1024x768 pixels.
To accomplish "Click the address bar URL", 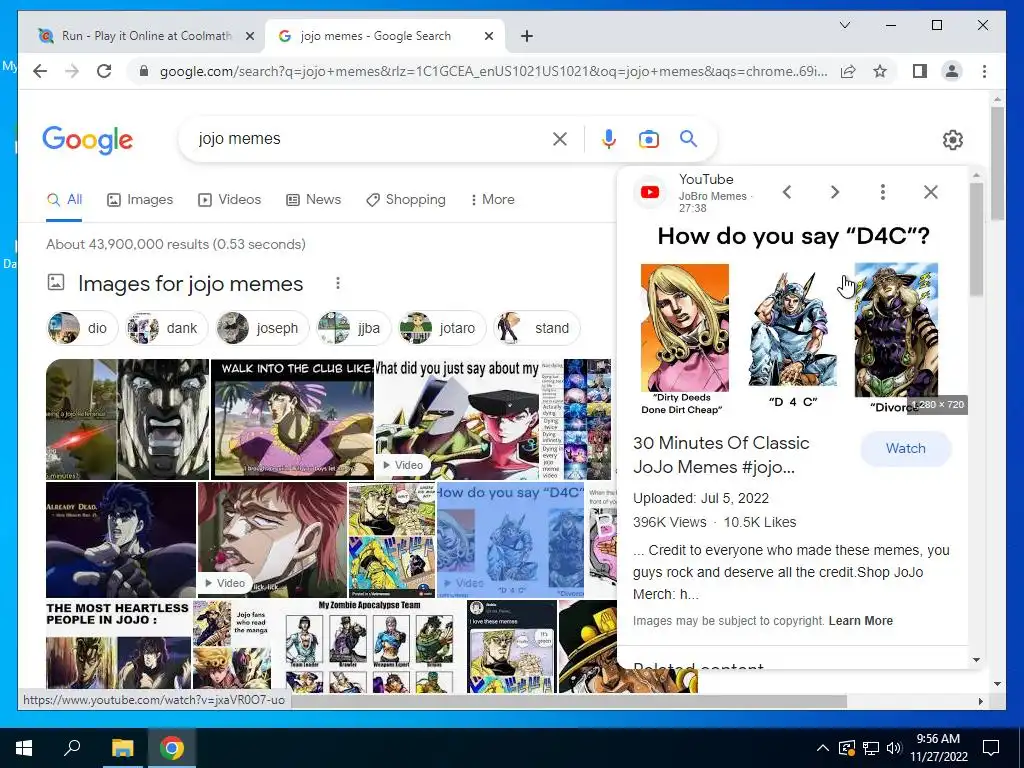I will (x=493, y=71).
